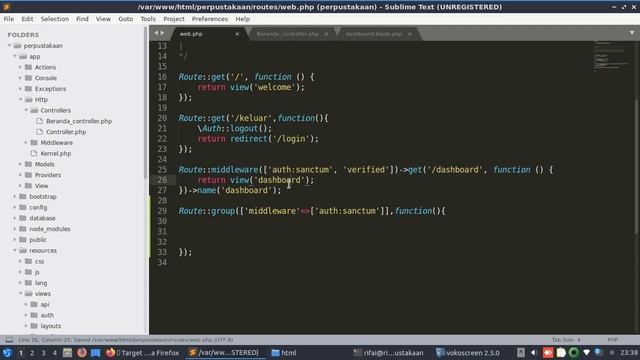This screenshot has height=360, width=640.
Task: Collapse the Http folder
Action: [20, 100]
